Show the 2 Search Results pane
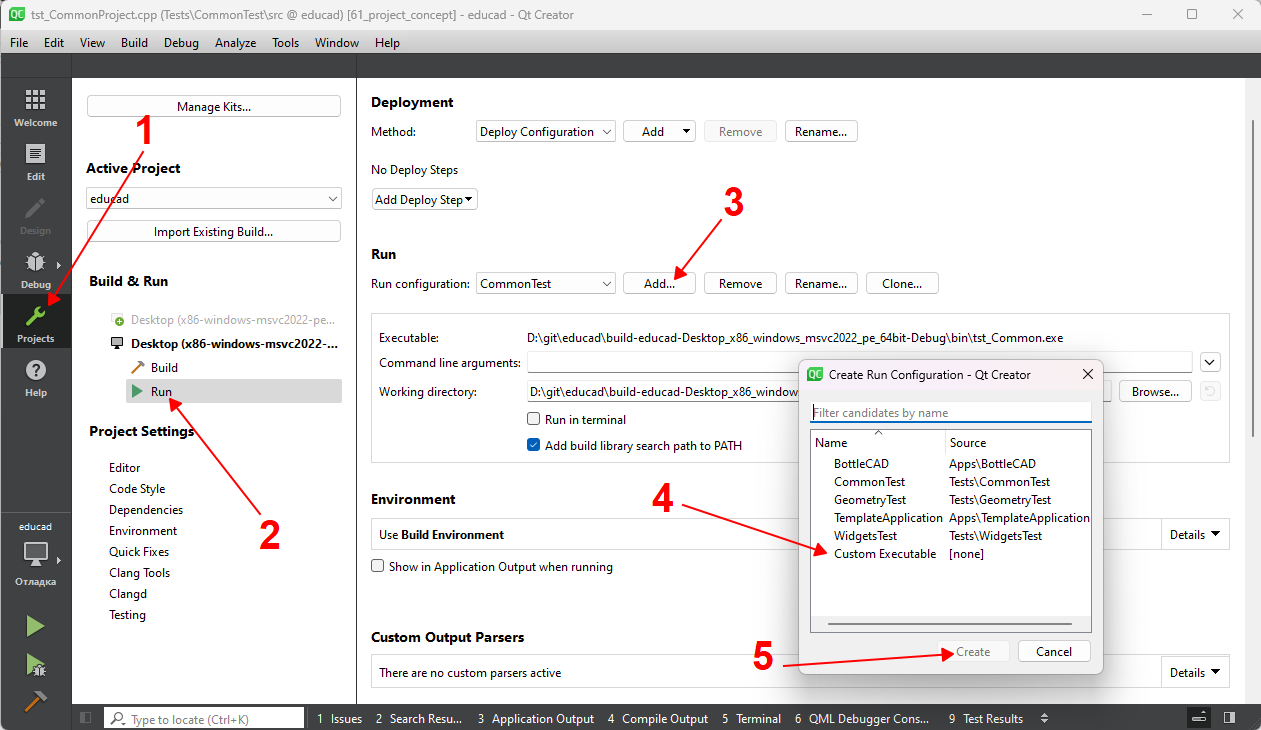This screenshot has height=730, width=1261. coord(419,719)
